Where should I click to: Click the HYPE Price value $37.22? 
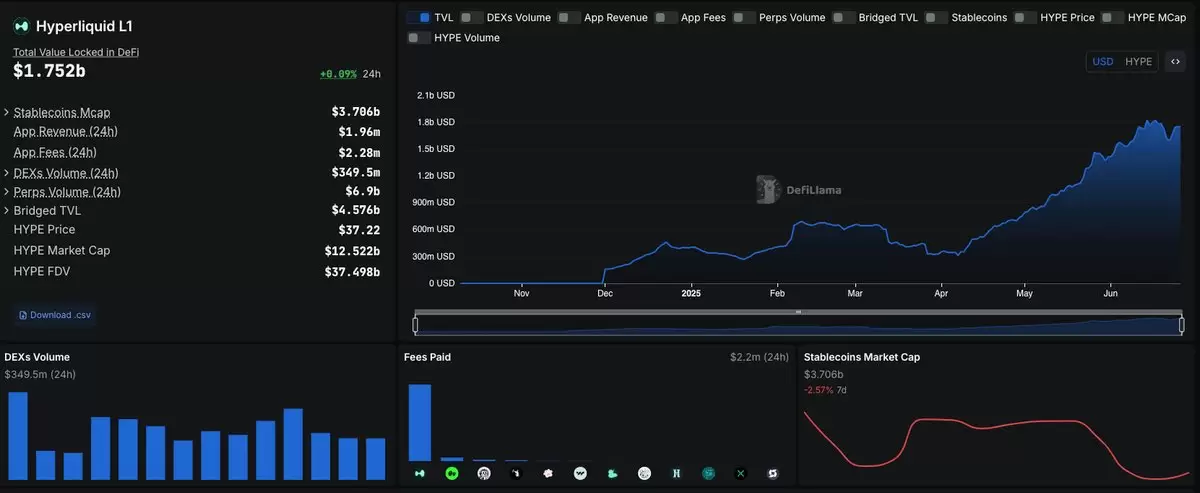(359, 230)
